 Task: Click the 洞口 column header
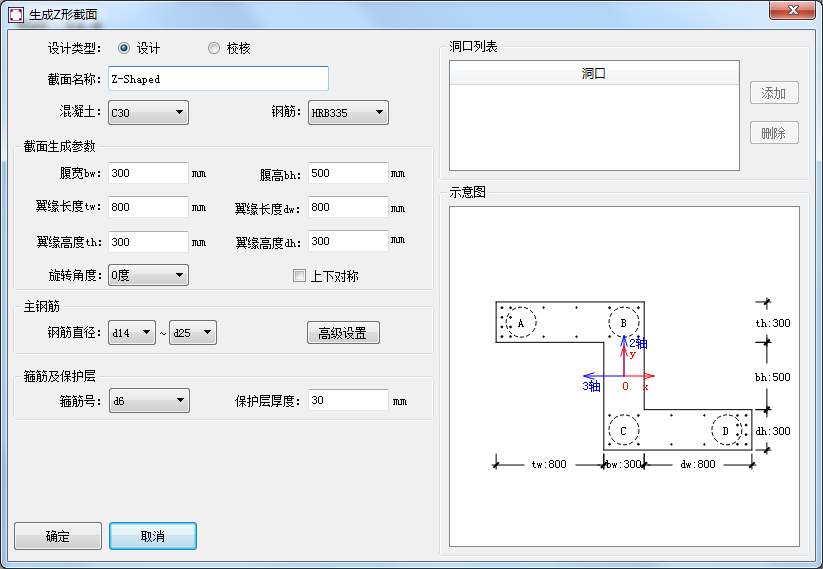[594, 74]
